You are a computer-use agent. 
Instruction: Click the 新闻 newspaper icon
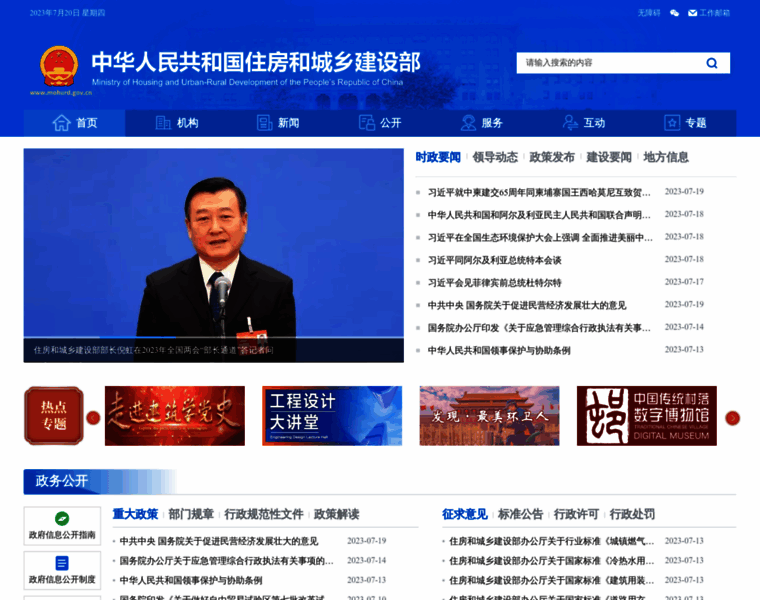264,123
